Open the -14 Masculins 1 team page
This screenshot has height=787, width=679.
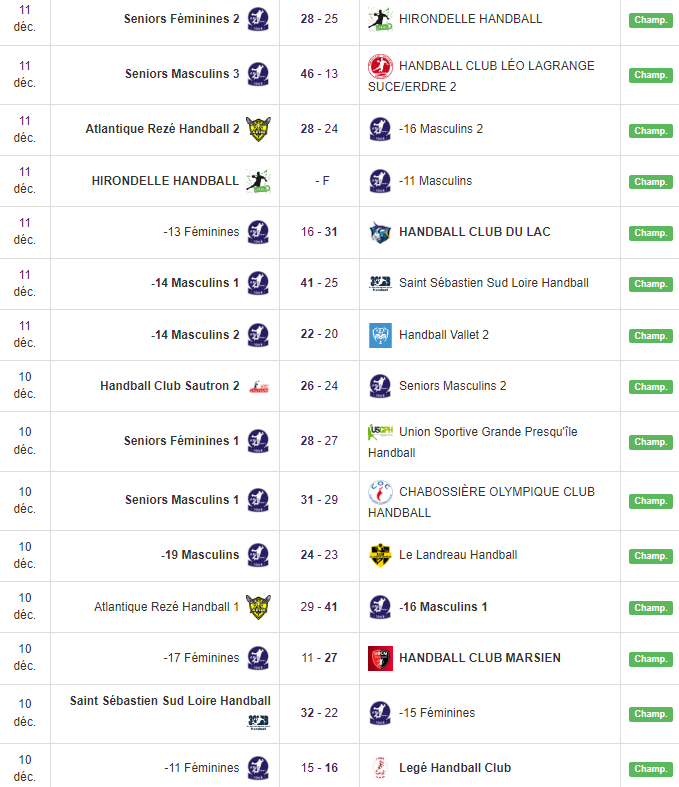tap(195, 283)
